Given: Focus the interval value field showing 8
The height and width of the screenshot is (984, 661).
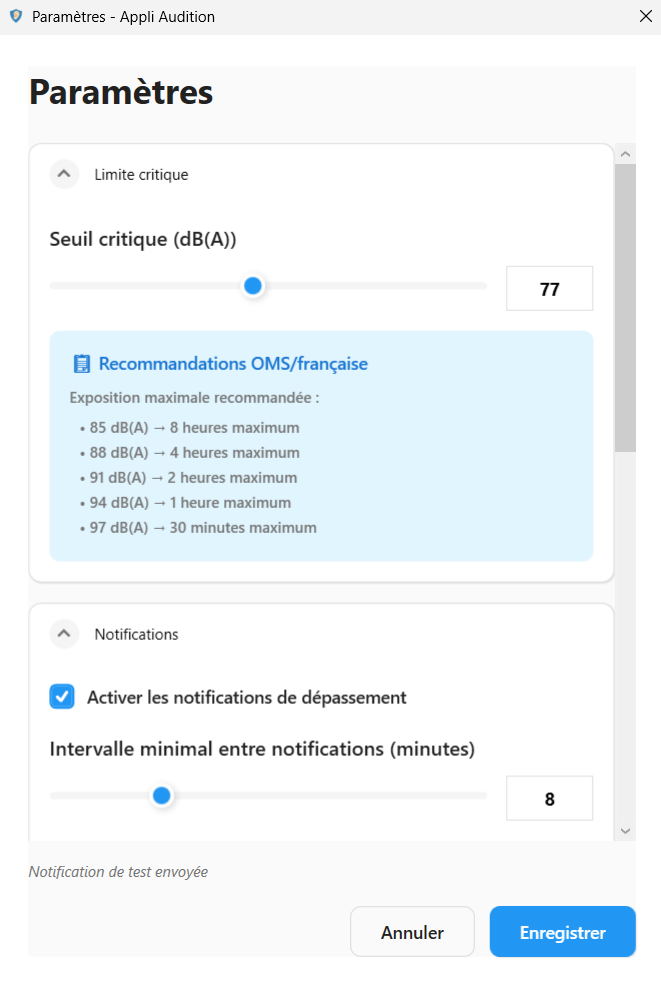Looking at the screenshot, I should 549,799.
